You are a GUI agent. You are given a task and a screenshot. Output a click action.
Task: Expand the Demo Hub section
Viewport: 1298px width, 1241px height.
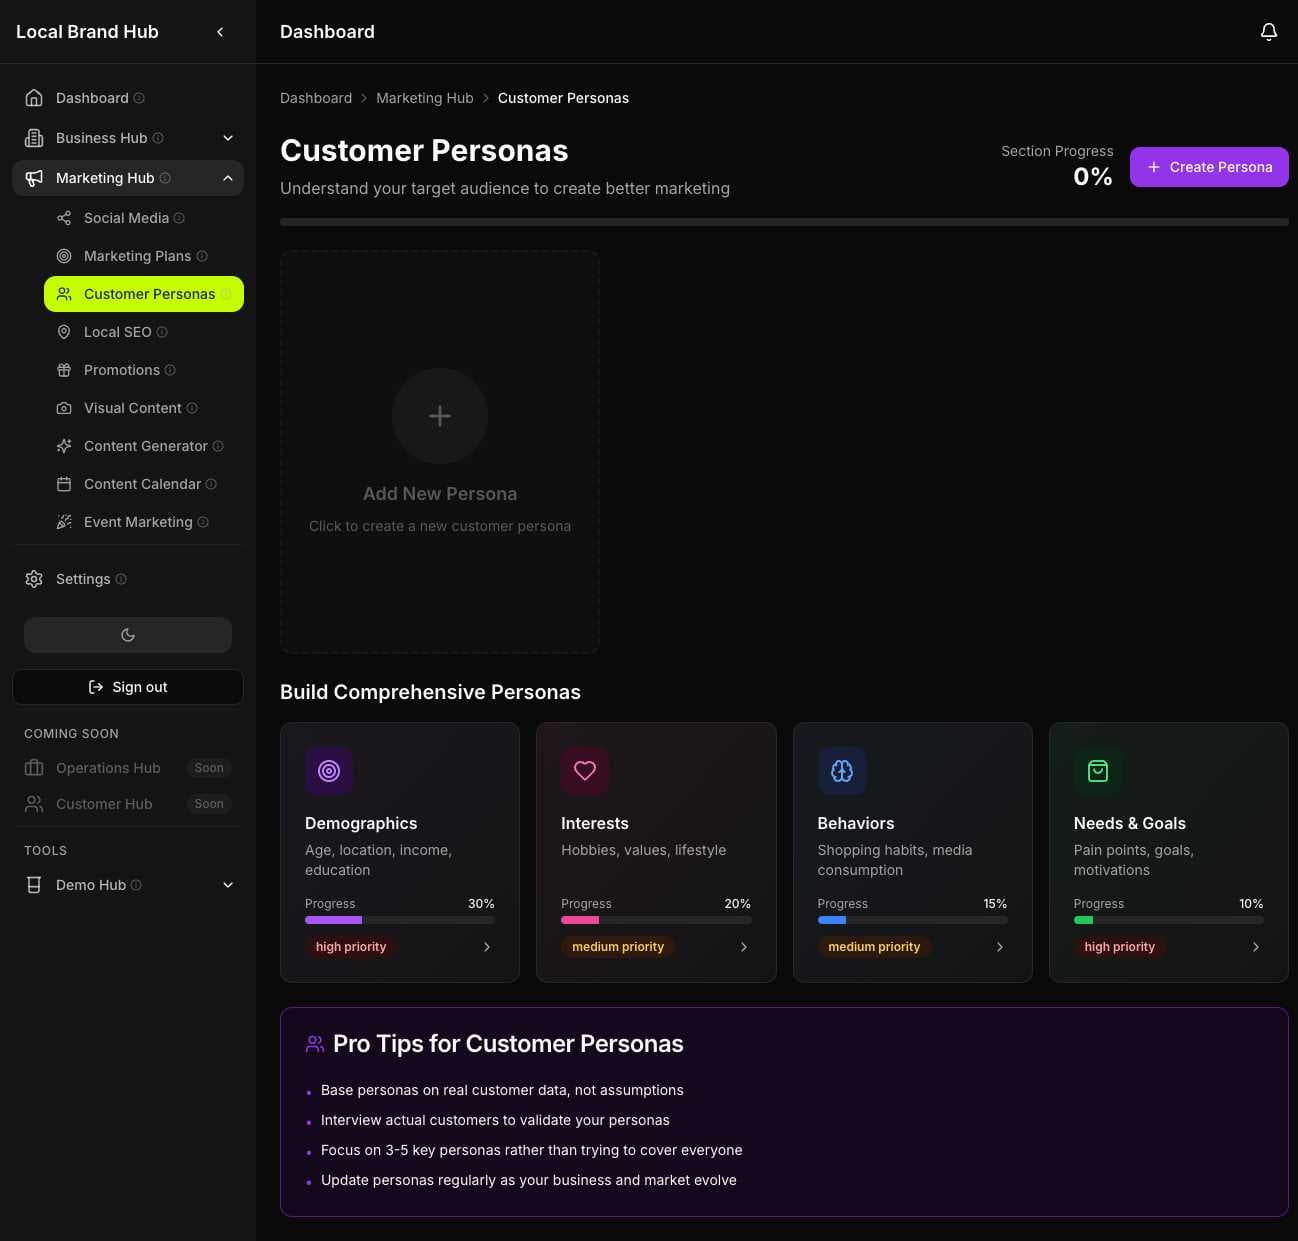click(x=227, y=885)
